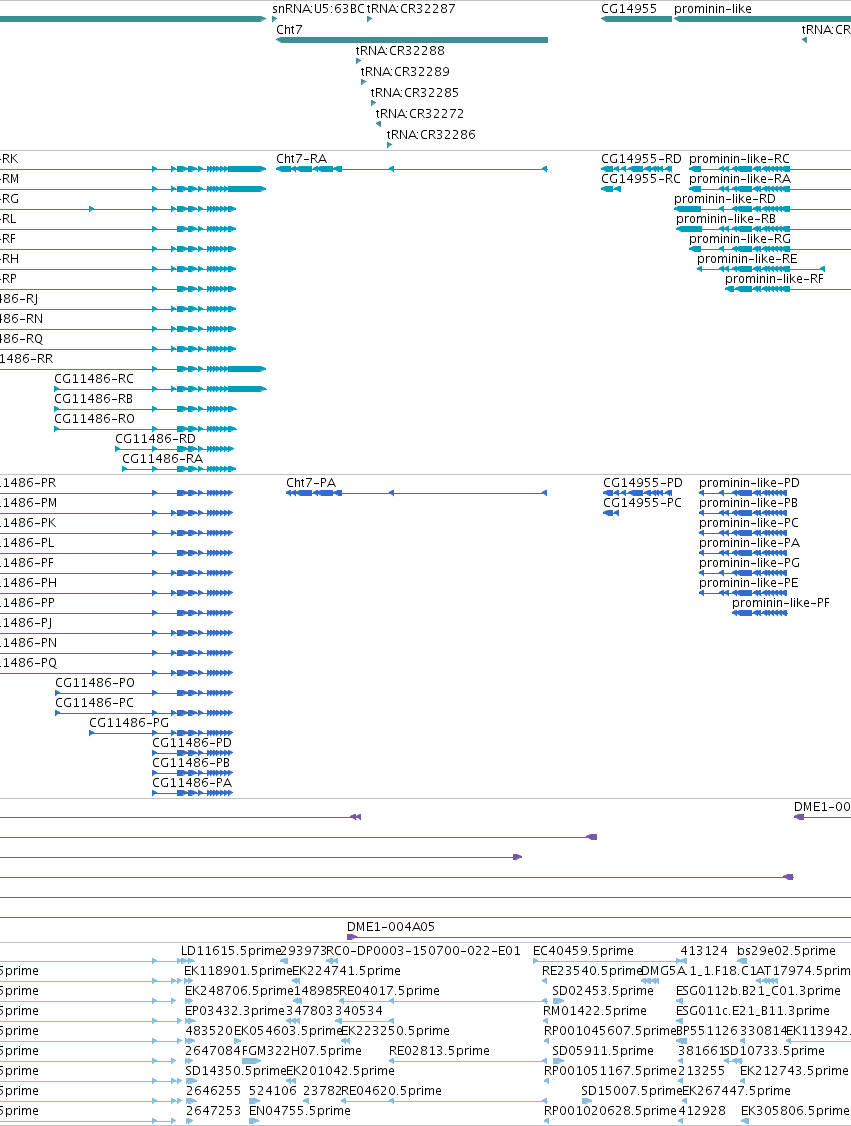851x1126 pixels.
Task: Select the bs29e02.5prime EST label
Action: pos(786,951)
